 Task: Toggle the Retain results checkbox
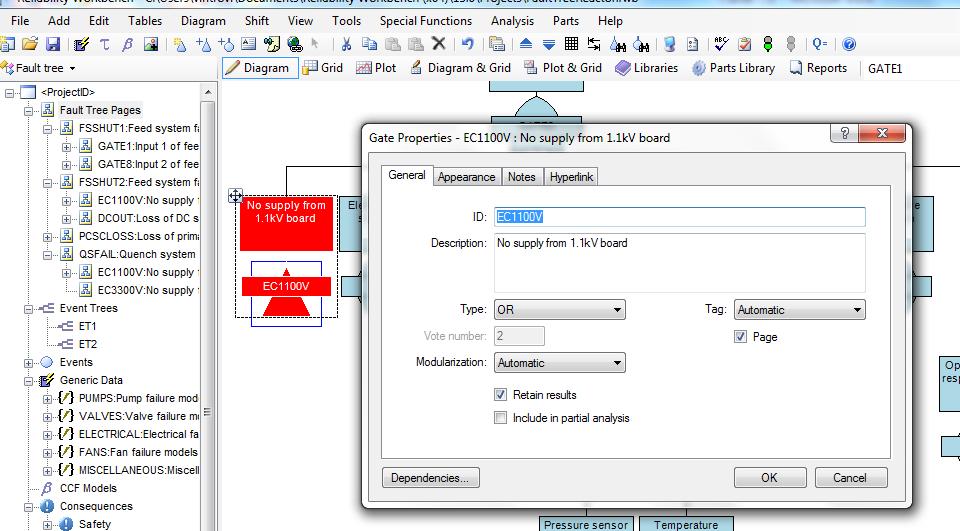(500, 395)
